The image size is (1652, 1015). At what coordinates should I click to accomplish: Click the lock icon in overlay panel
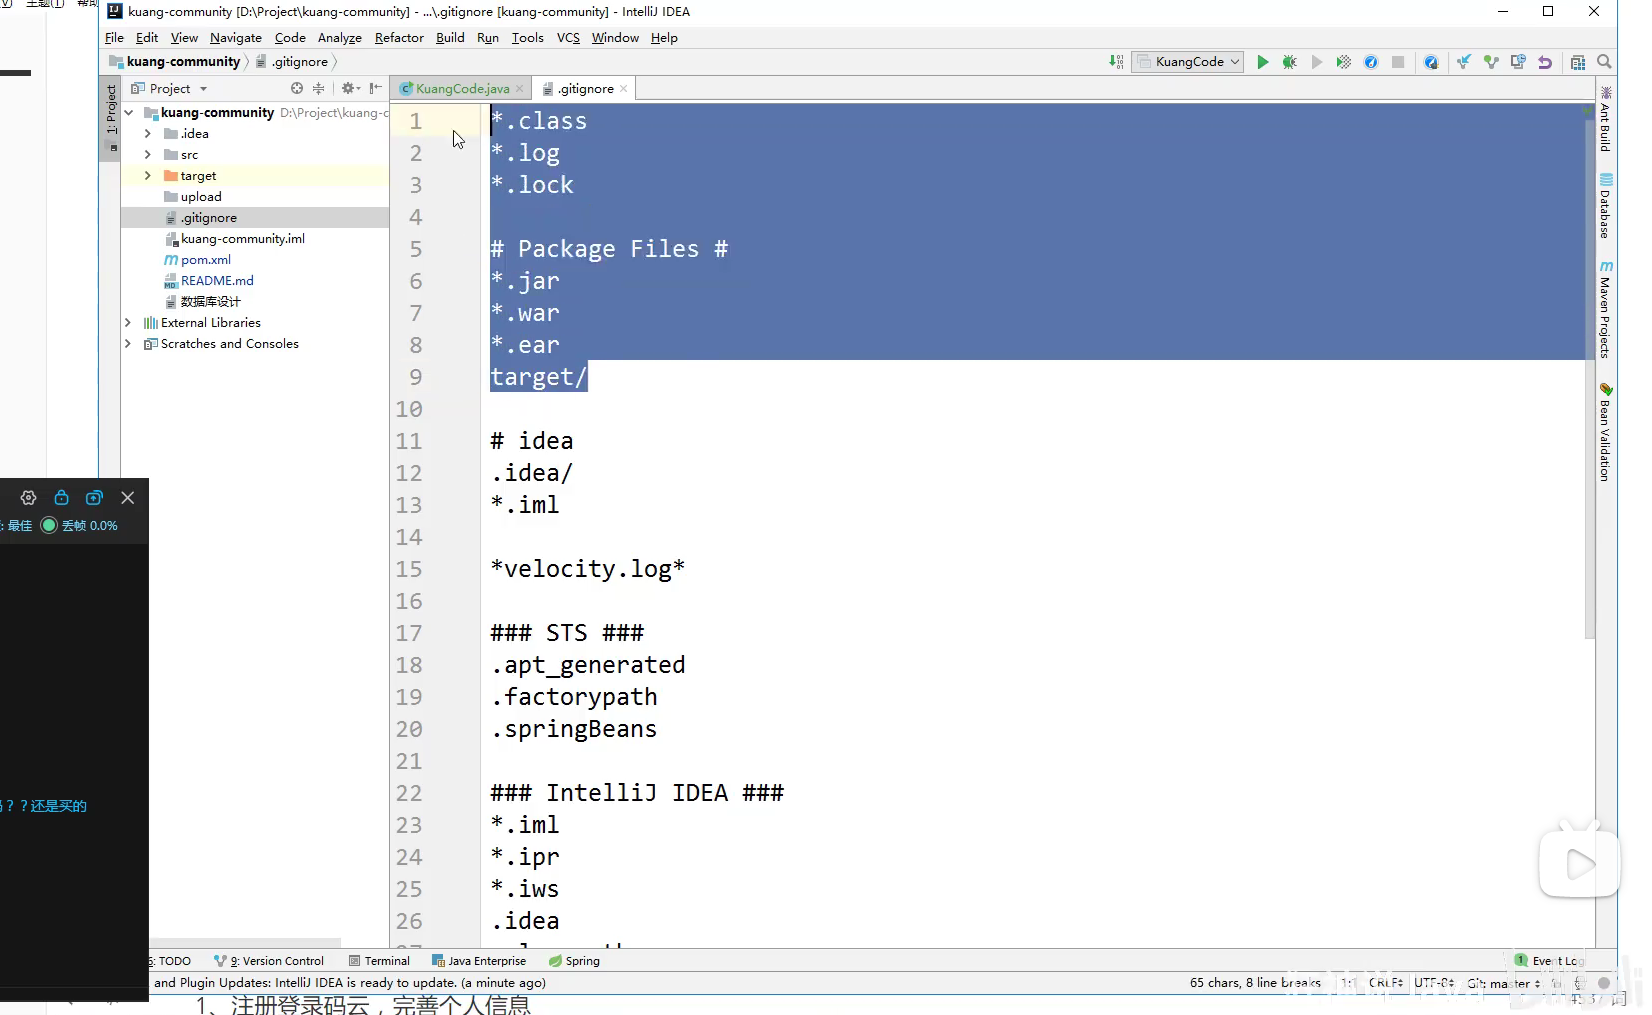(61, 498)
